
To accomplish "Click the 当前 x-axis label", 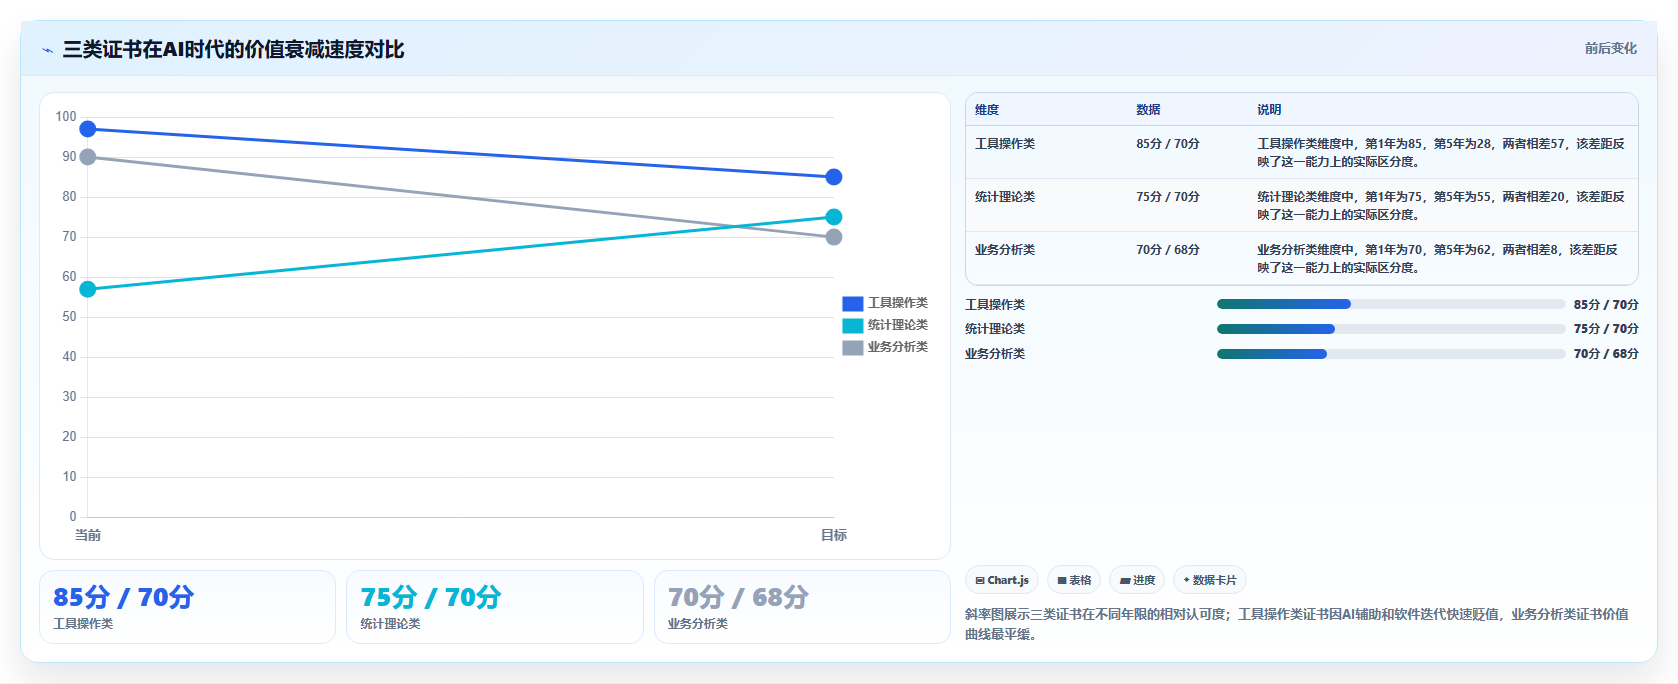I will [x=88, y=535].
